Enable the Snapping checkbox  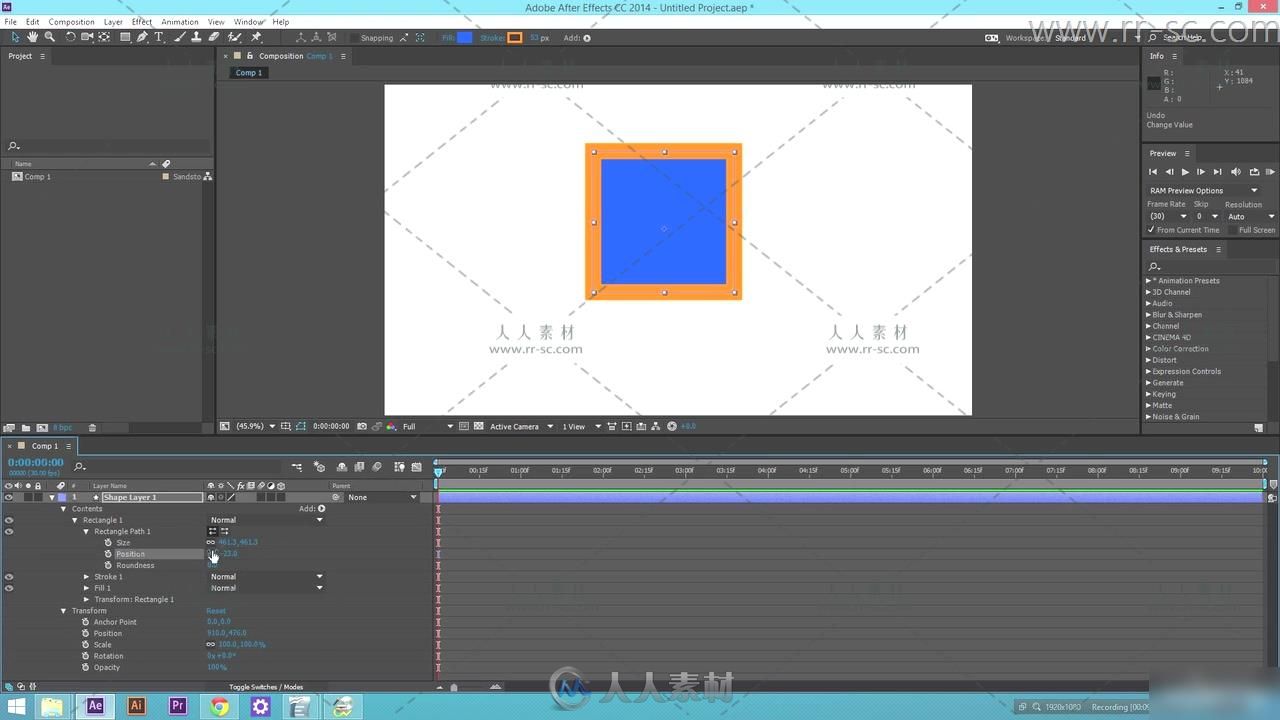coord(354,38)
